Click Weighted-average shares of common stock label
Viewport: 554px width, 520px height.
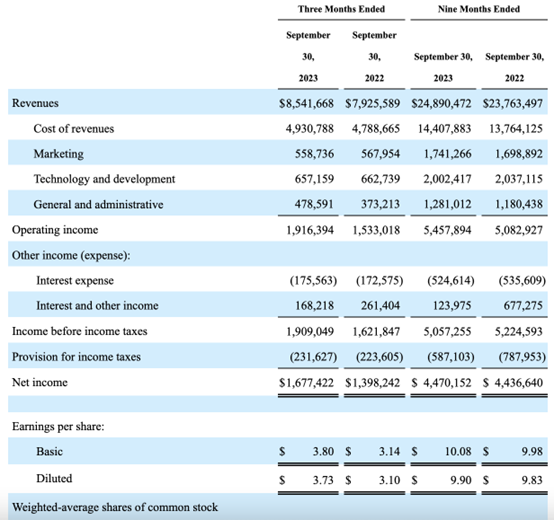115,507
